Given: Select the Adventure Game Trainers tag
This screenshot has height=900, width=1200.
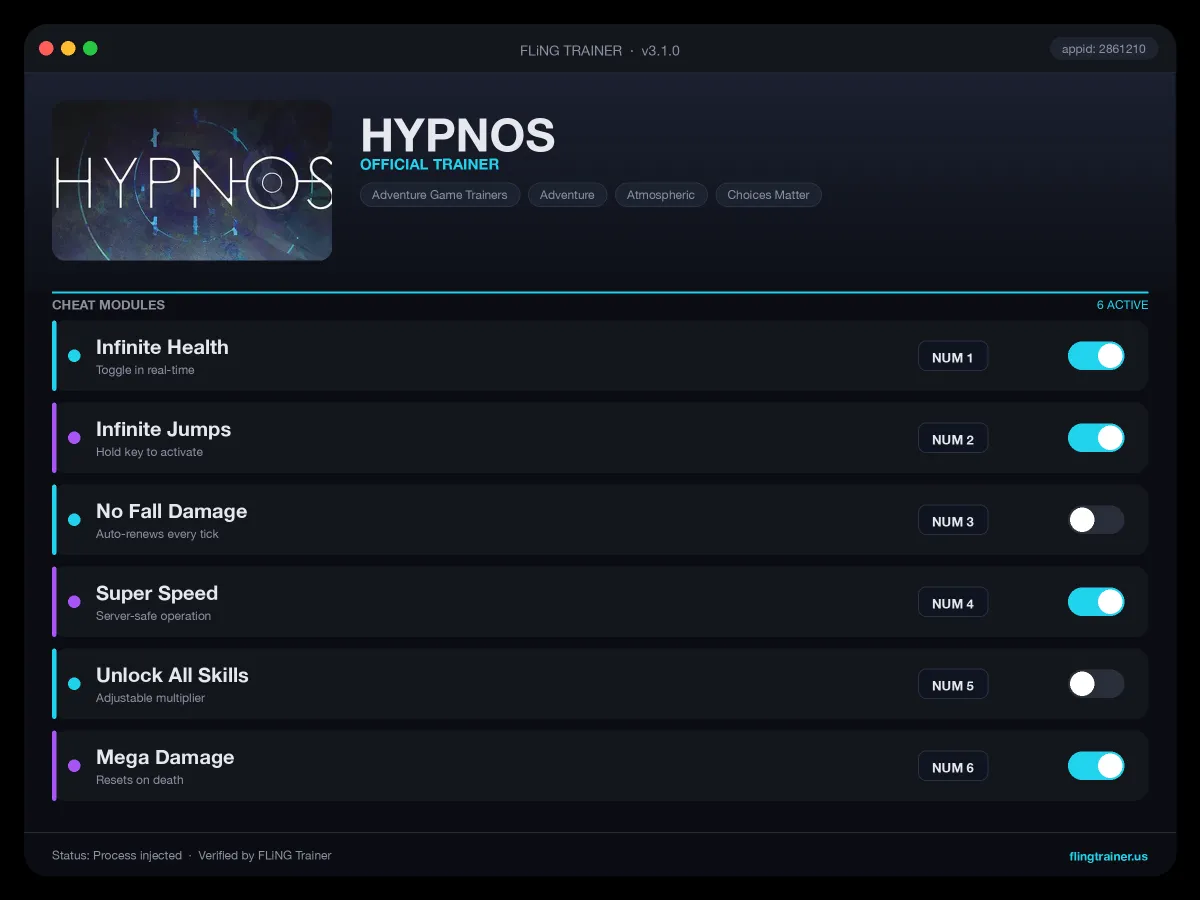Looking at the screenshot, I should click(x=440, y=195).
